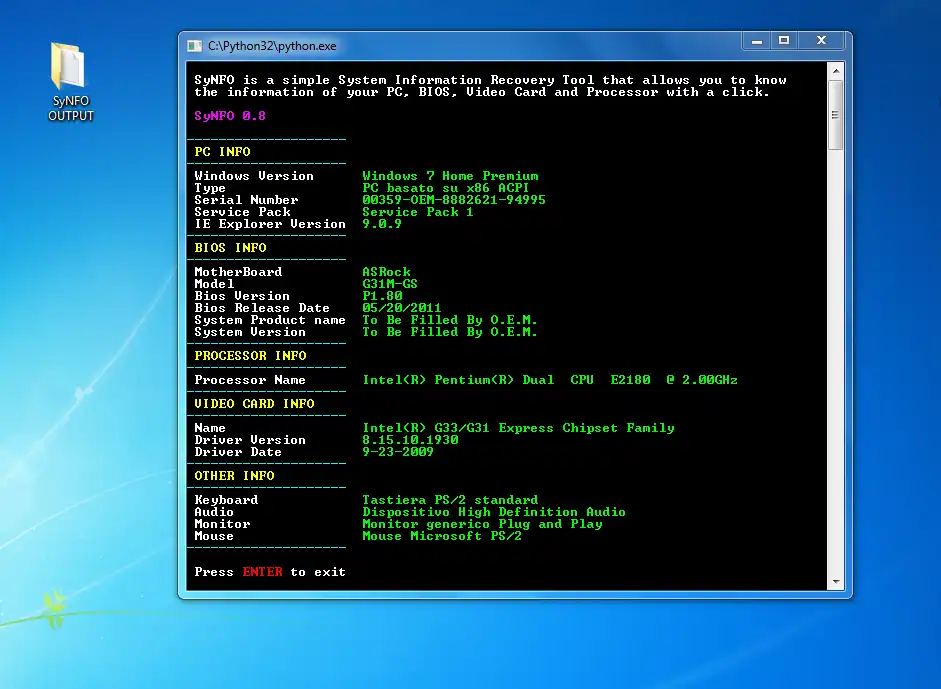Click the Windows Version label
Image resolution: width=941 pixels, height=689 pixels.
click(x=254, y=176)
